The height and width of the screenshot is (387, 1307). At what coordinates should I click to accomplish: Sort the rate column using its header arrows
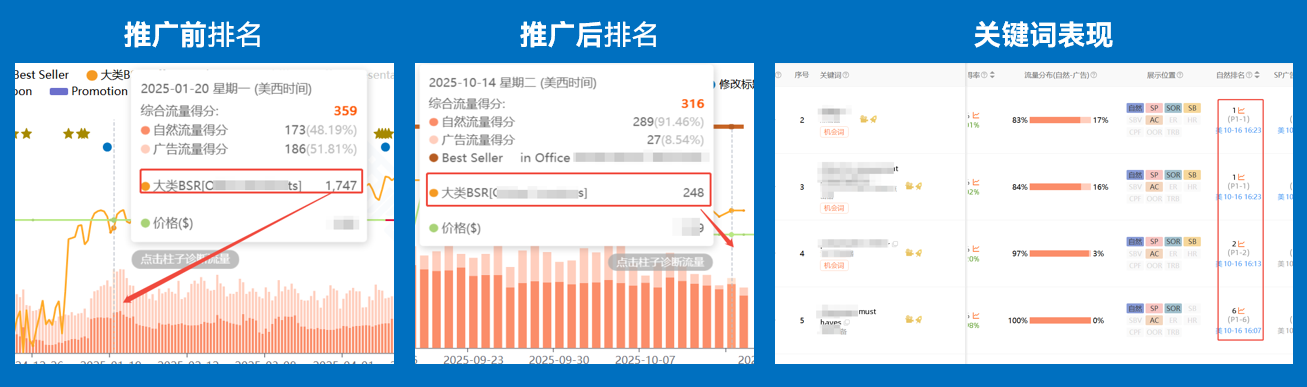pos(992,75)
